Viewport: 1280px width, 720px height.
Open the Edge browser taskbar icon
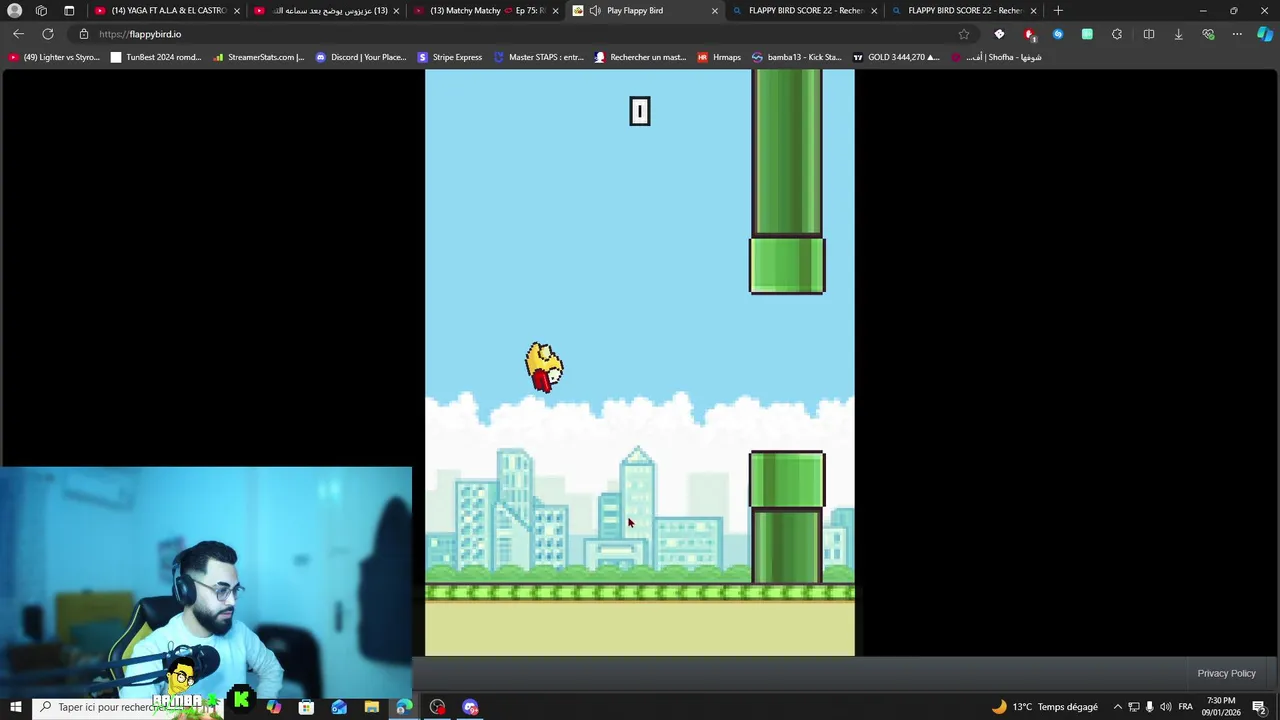point(404,707)
